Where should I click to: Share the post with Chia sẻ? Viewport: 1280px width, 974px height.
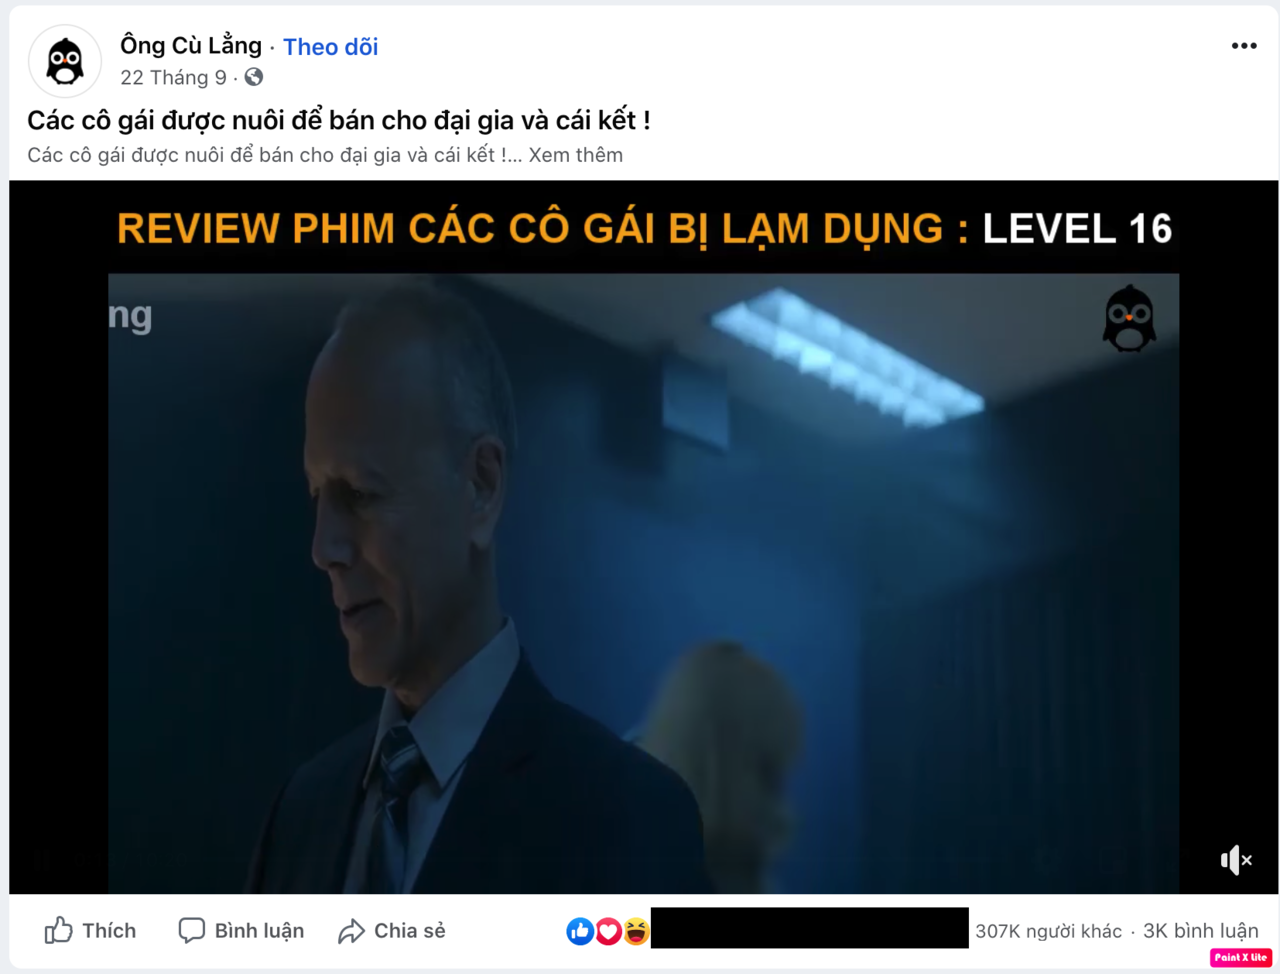392,931
